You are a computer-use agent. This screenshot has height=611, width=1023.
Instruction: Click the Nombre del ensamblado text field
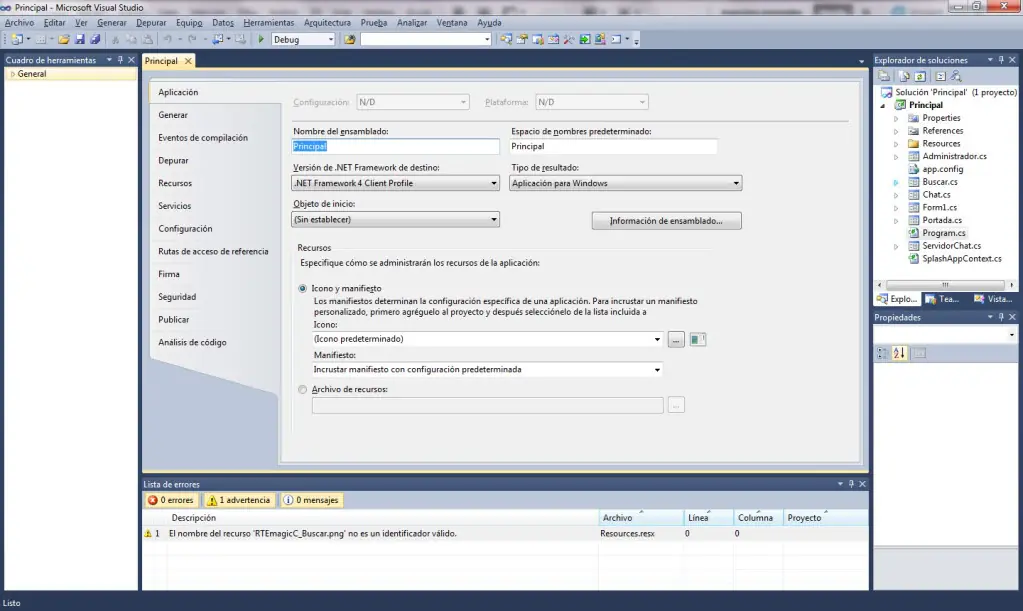(x=395, y=147)
